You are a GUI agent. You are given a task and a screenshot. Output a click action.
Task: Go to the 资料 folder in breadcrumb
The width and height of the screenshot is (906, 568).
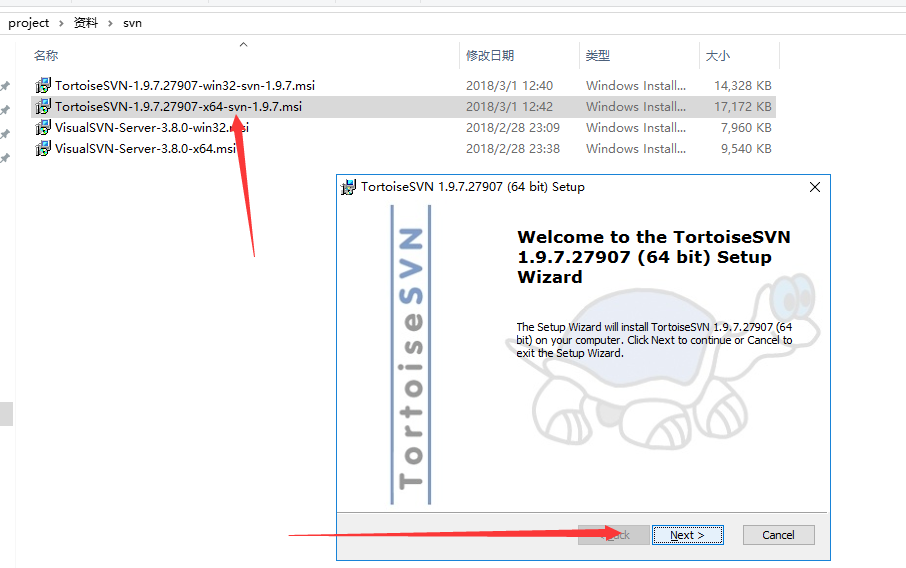(x=86, y=23)
